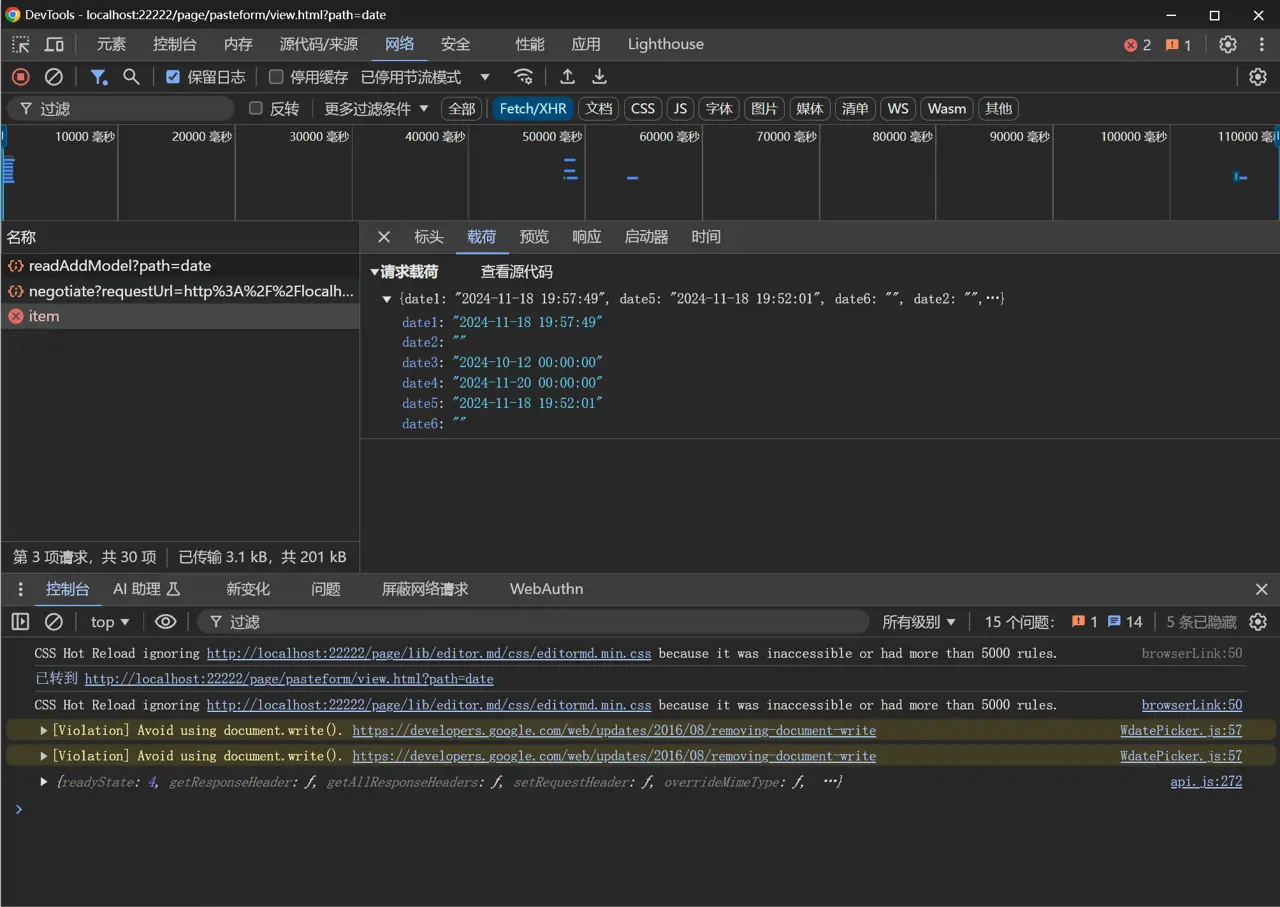
Task: Open the 标头 tab
Action: point(429,237)
